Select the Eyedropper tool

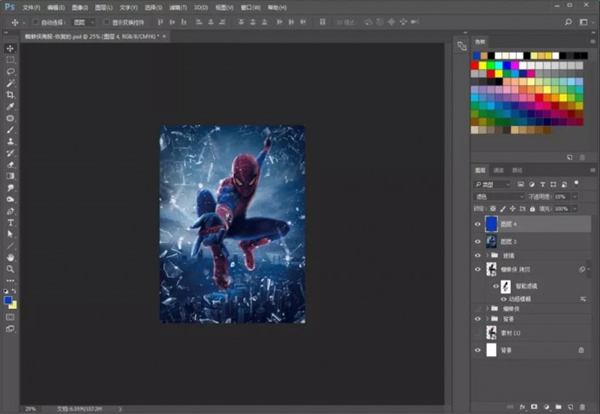coord(10,107)
